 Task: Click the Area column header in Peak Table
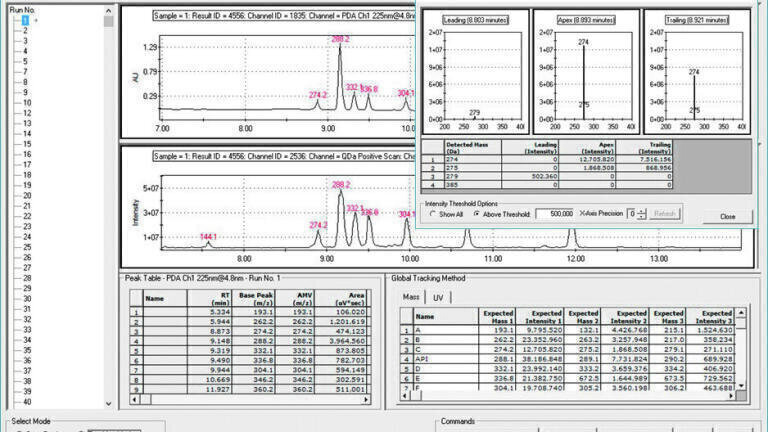point(341,298)
